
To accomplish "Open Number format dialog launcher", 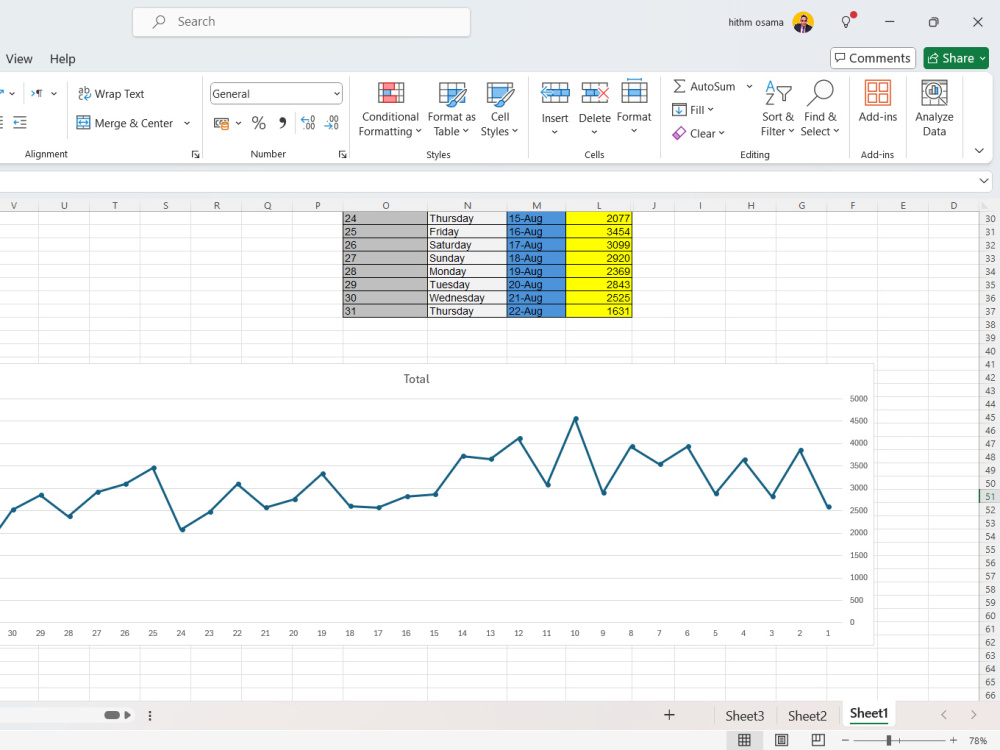I will (x=342, y=154).
